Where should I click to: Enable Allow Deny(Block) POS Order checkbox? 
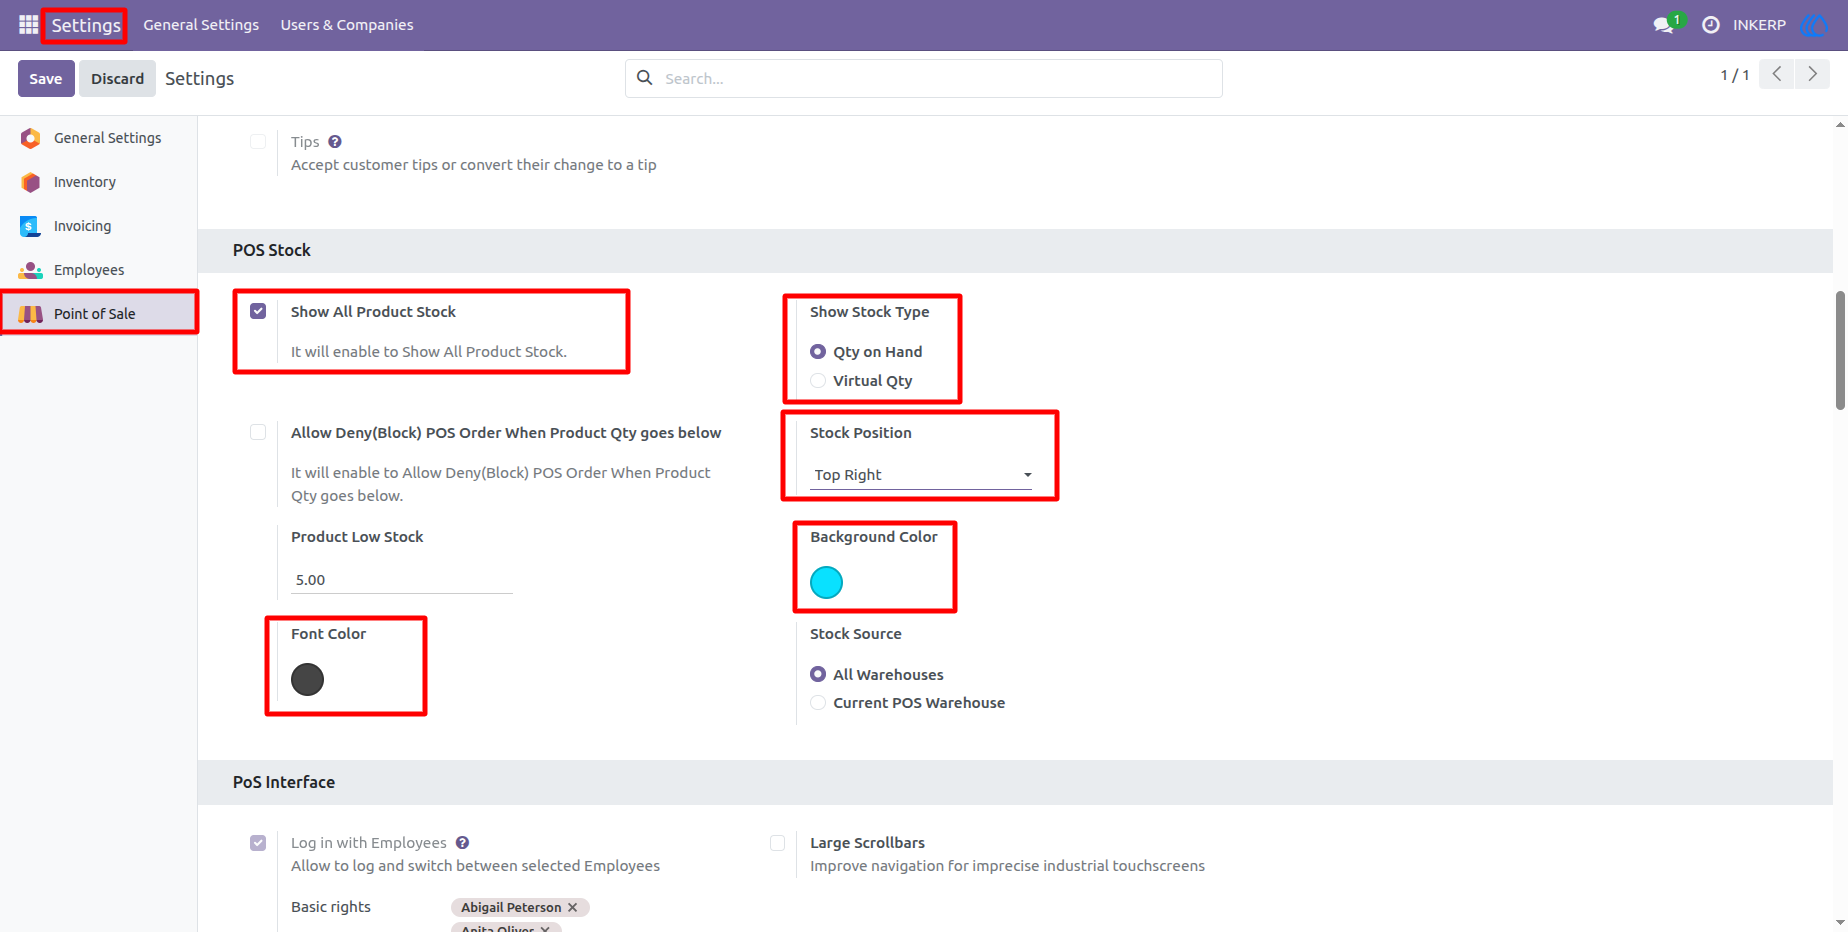tap(258, 432)
